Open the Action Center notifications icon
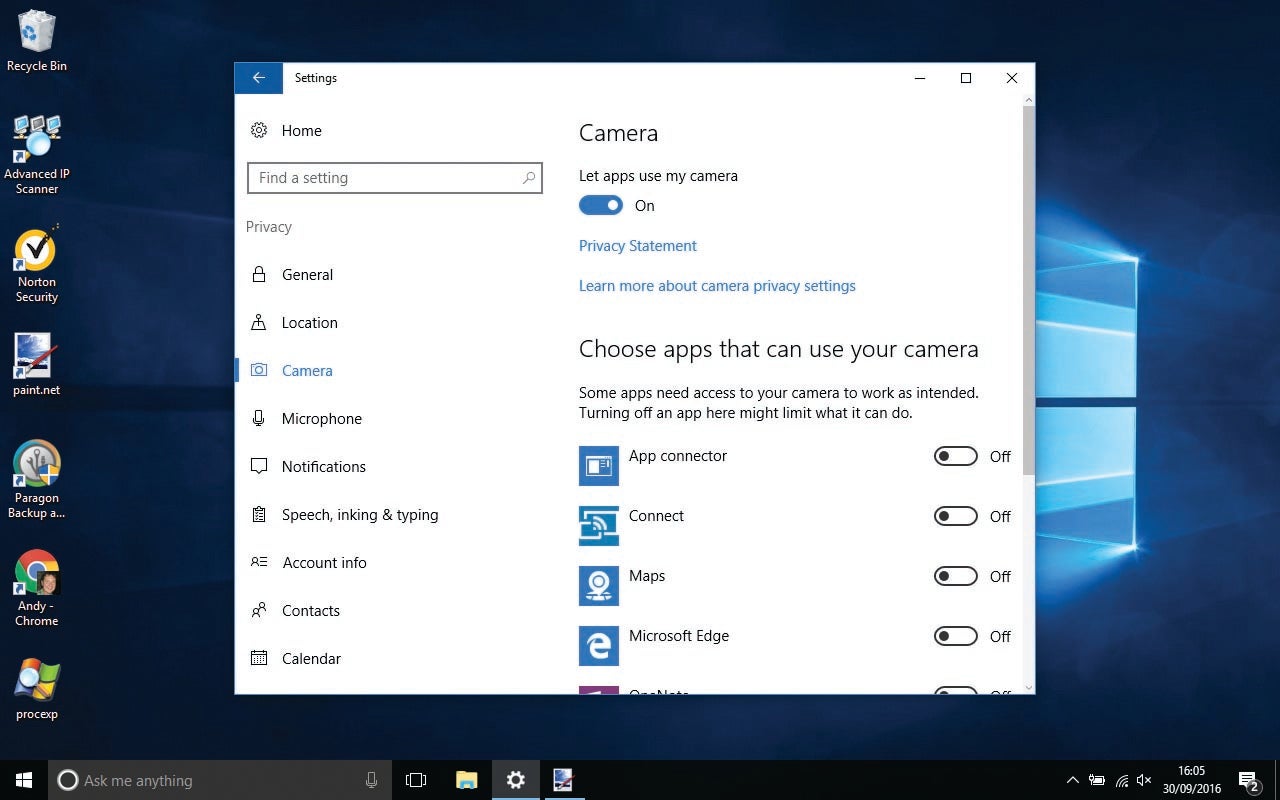Viewport: 1280px width, 800px height. [1248, 780]
